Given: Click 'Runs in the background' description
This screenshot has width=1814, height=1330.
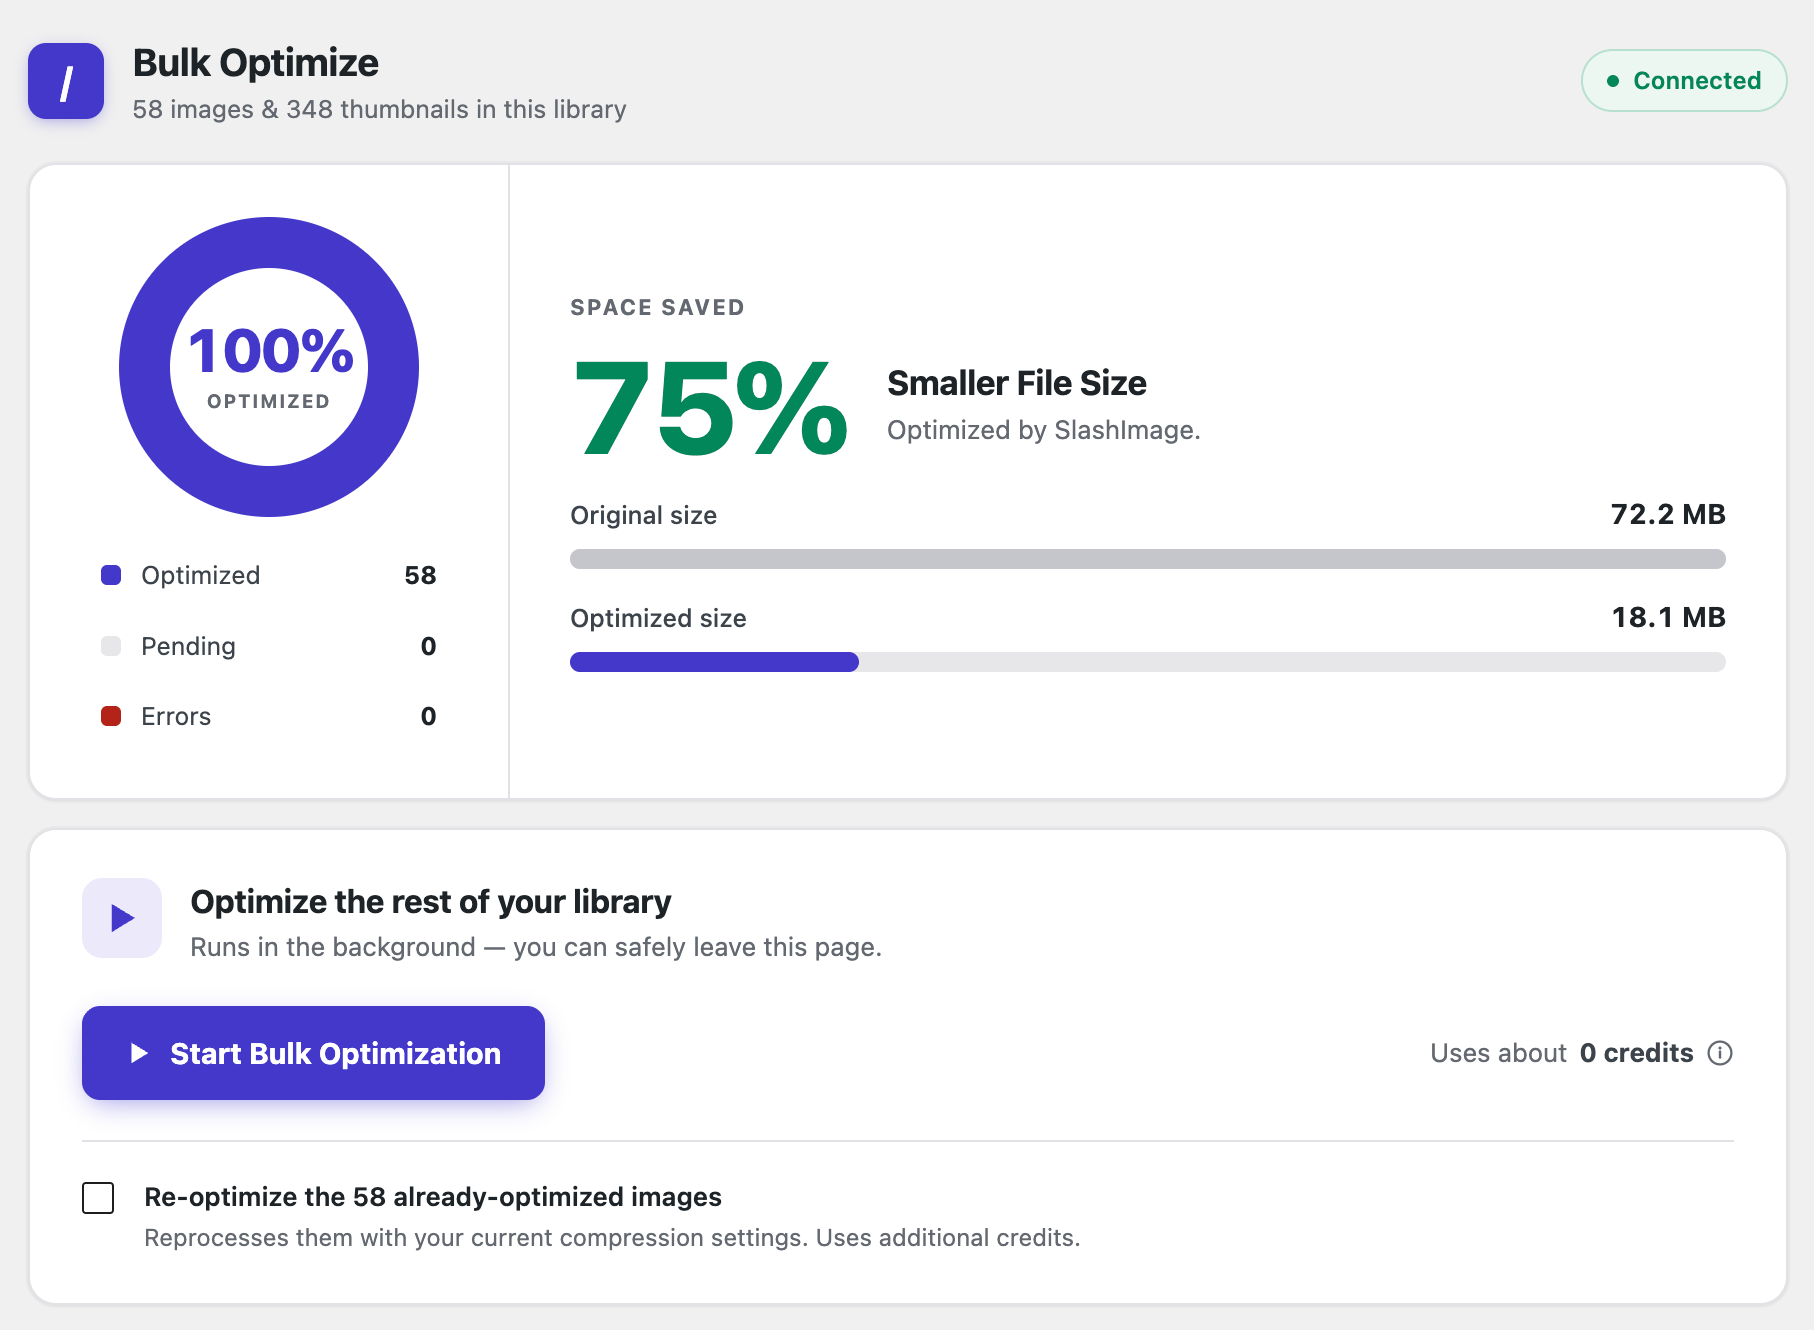Looking at the screenshot, I should click(536, 947).
